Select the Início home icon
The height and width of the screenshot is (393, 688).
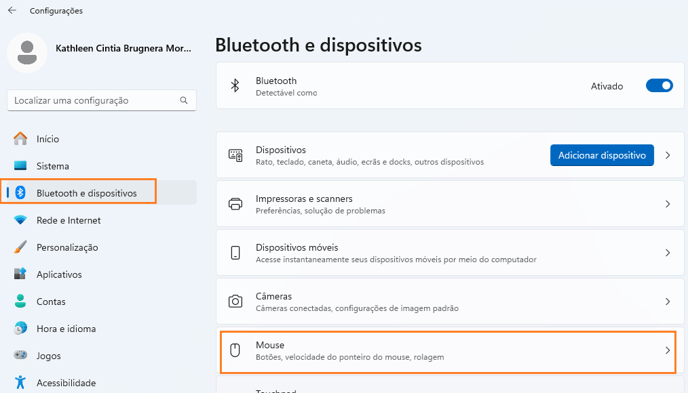click(20, 139)
